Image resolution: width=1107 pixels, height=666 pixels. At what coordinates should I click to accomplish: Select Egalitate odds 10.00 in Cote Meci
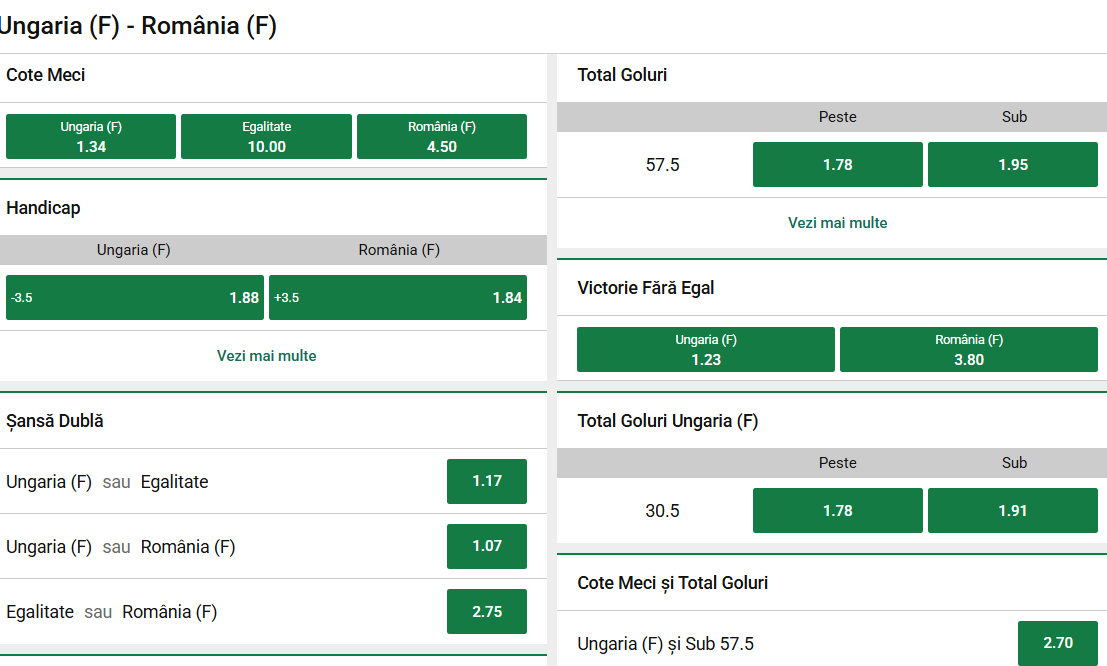[266, 137]
